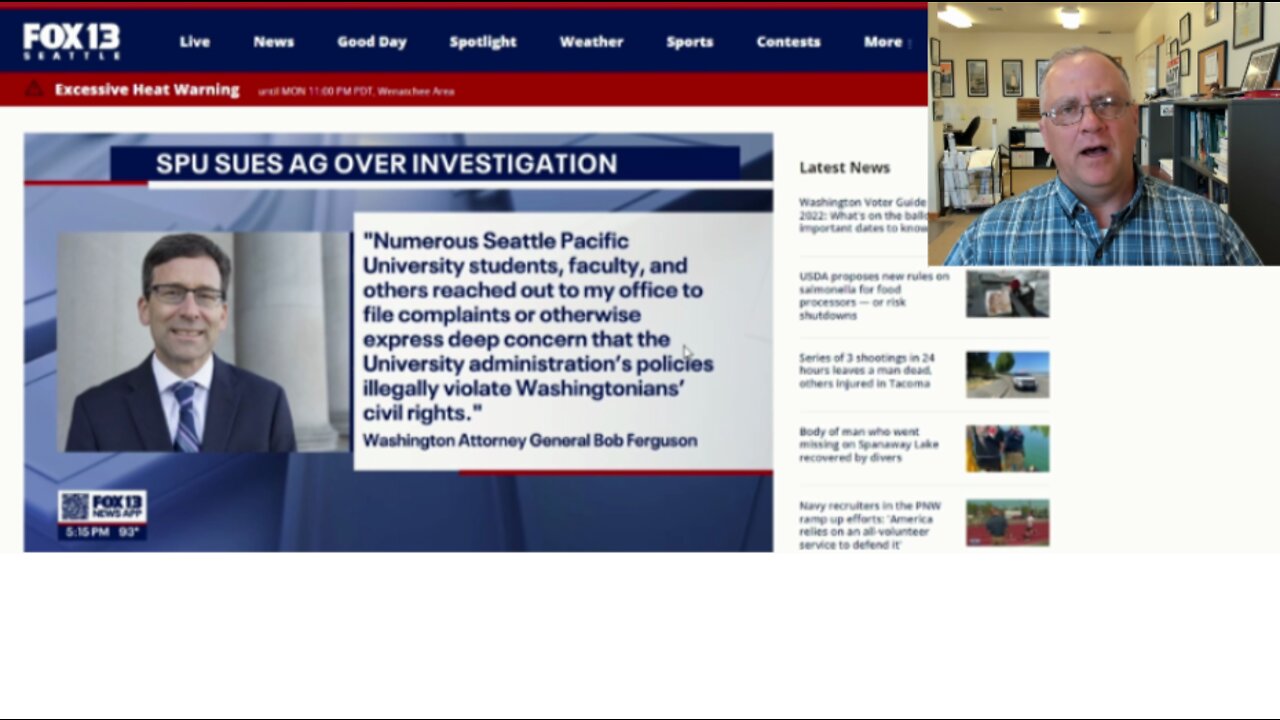Click the webcam overlay of the presenter

tap(1104, 133)
